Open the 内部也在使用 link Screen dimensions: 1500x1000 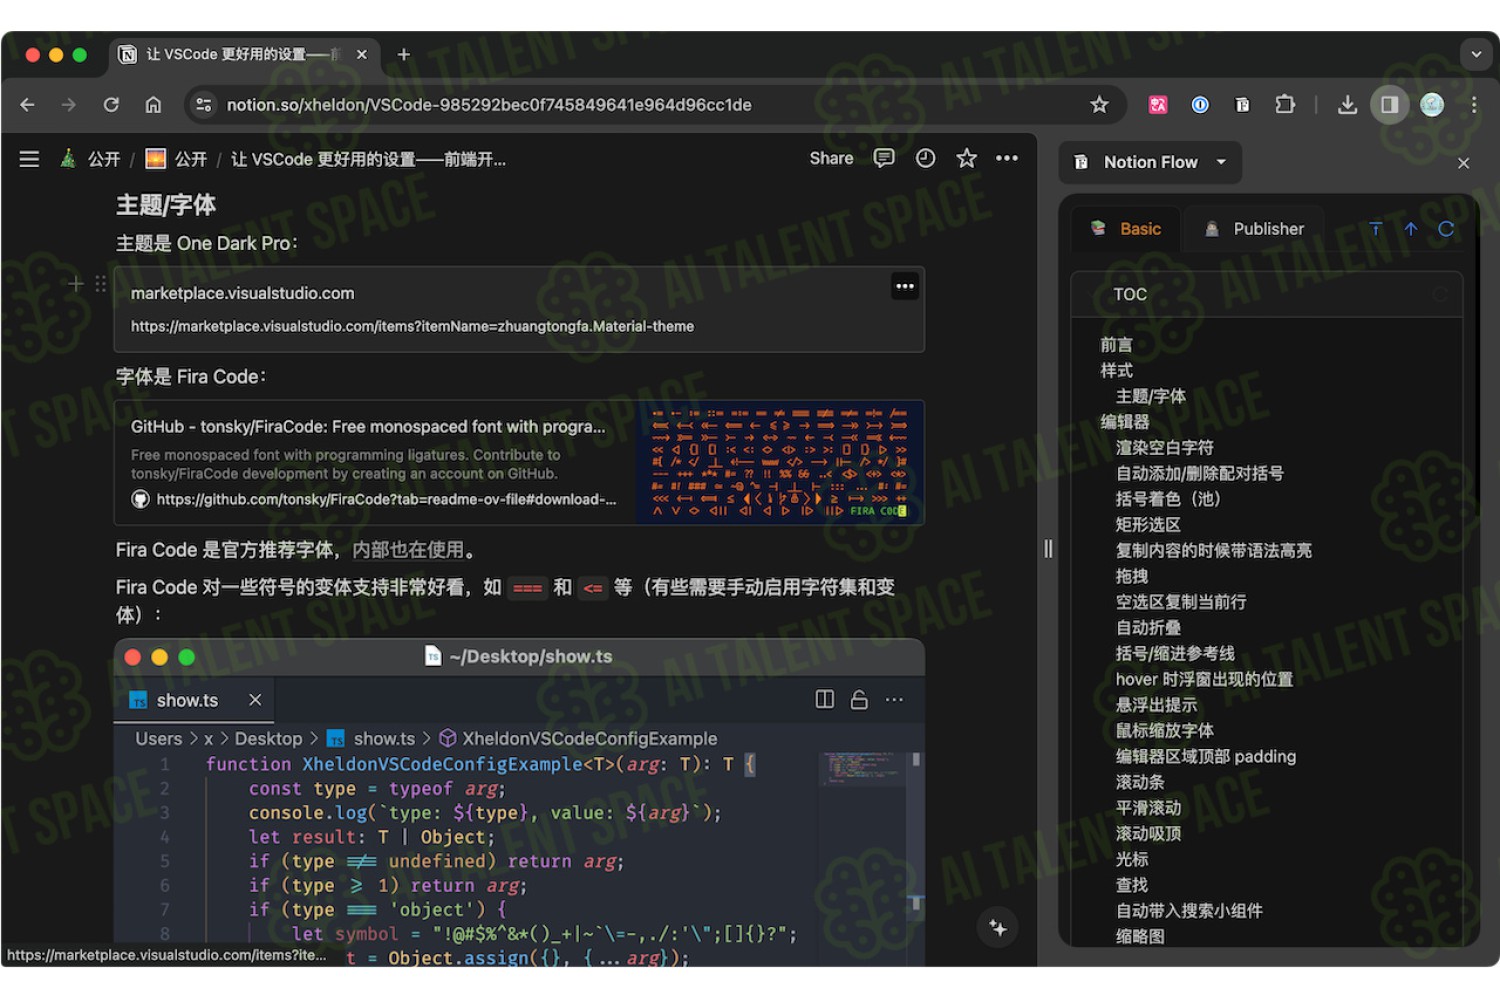pyautogui.click(x=408, y=550)
